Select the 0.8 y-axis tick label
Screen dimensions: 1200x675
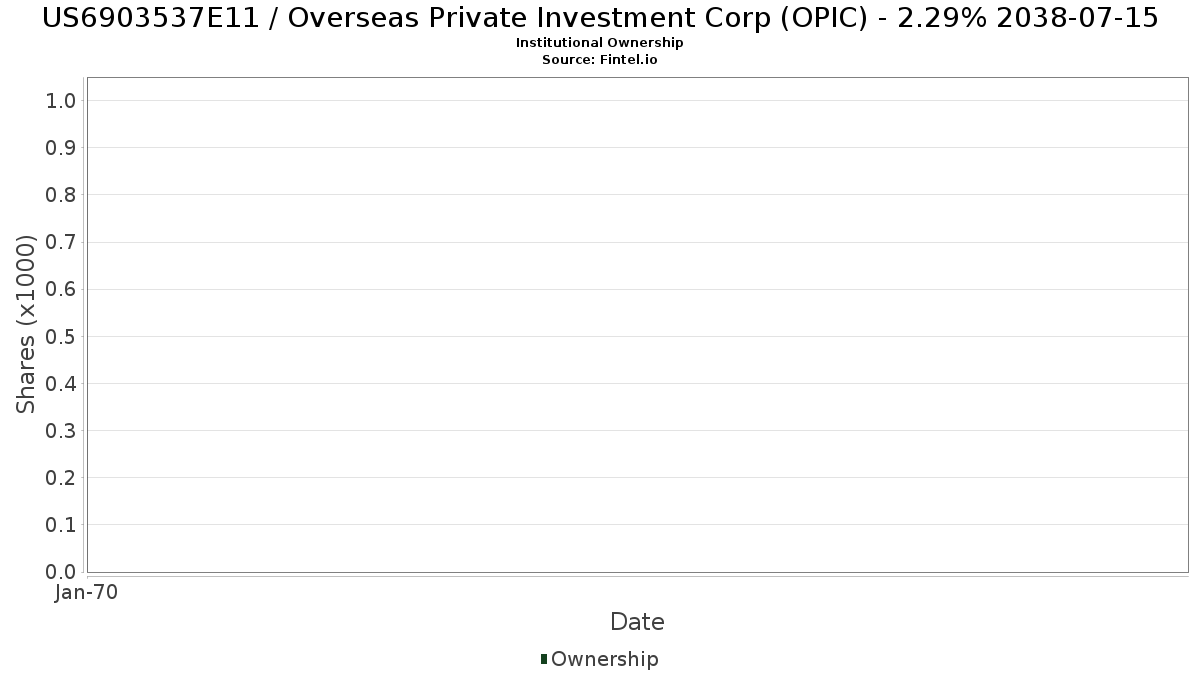tap(61, 195)
